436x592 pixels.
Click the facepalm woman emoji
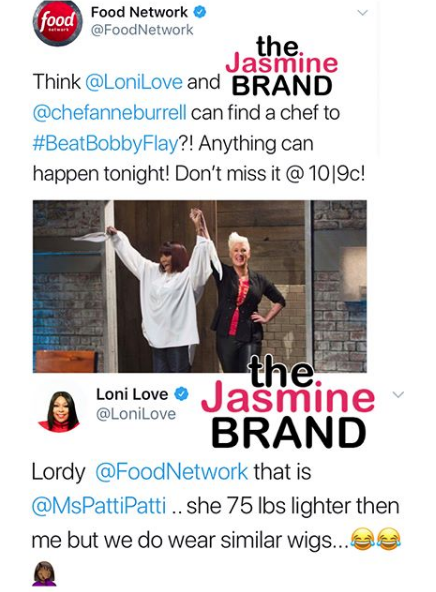click(44, 574)
